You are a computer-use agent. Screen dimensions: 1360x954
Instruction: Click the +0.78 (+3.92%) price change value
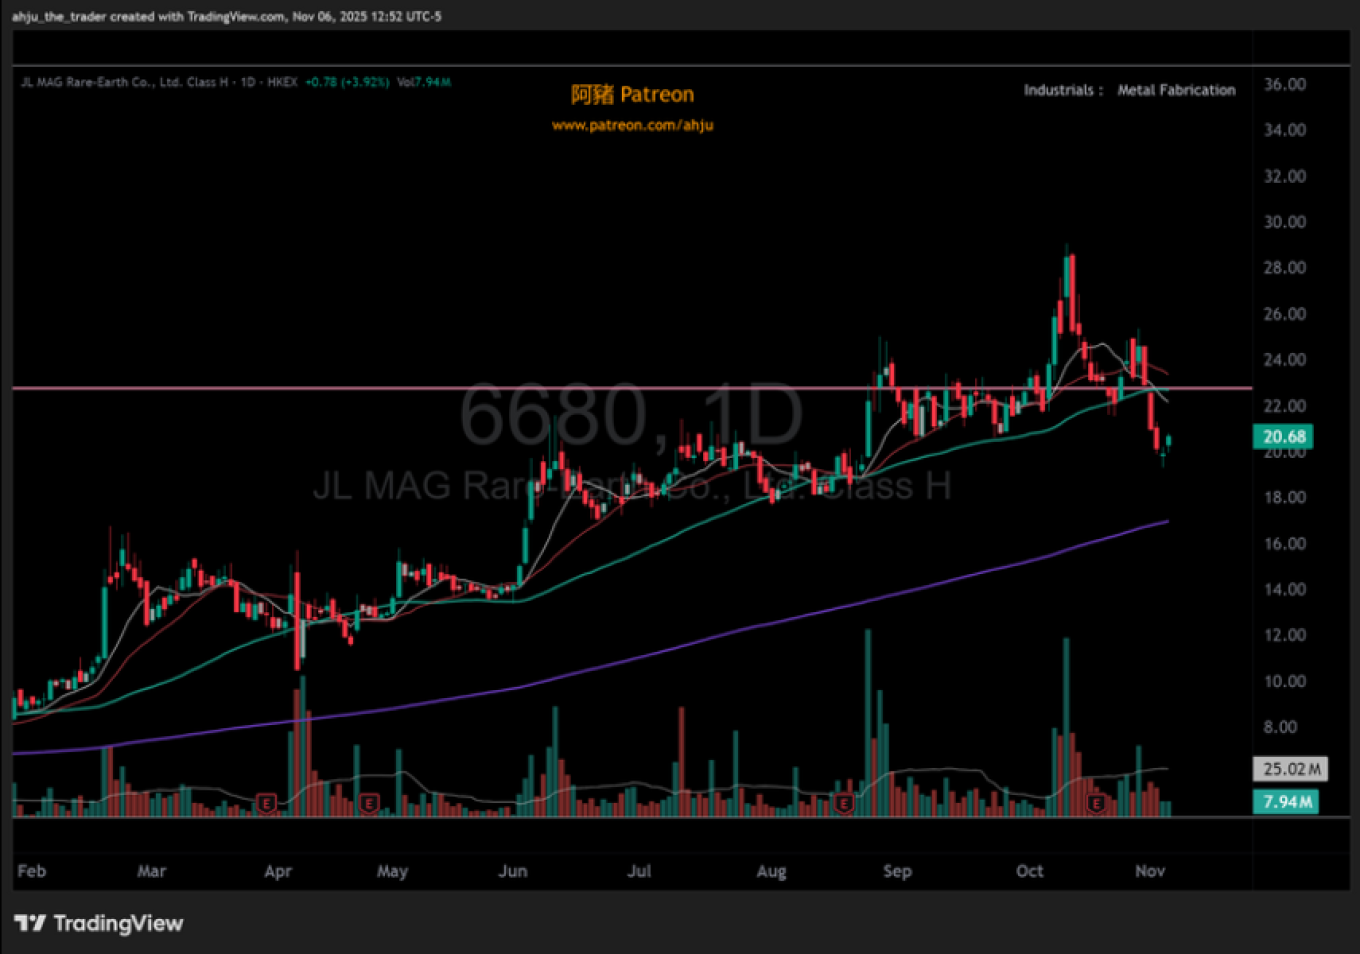tap(346, 82)
